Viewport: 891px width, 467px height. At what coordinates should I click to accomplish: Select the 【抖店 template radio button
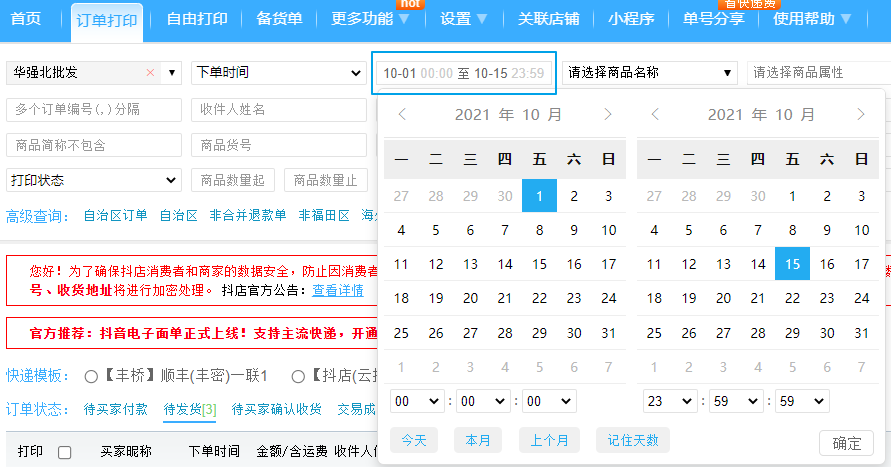tap(298, 376)
